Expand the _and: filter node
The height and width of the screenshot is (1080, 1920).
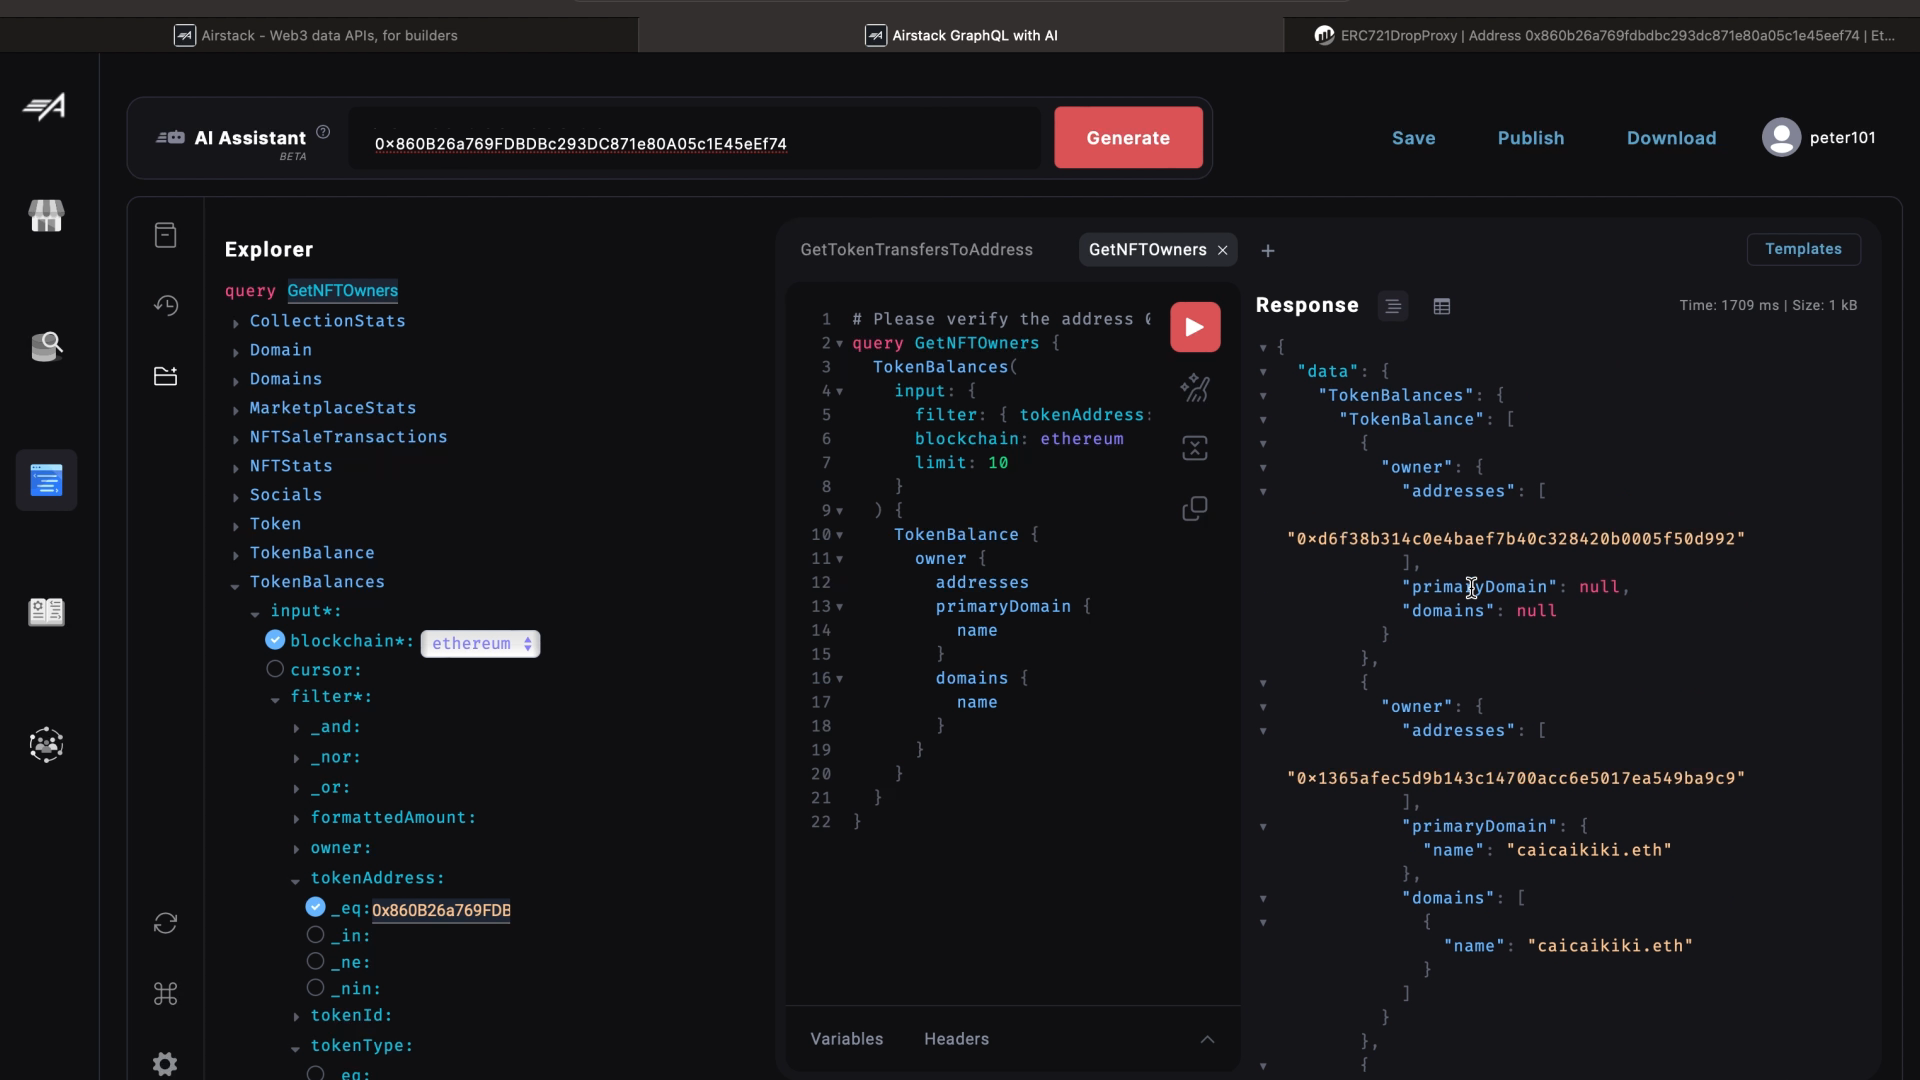pyautogui.click(x=297, y=729)
